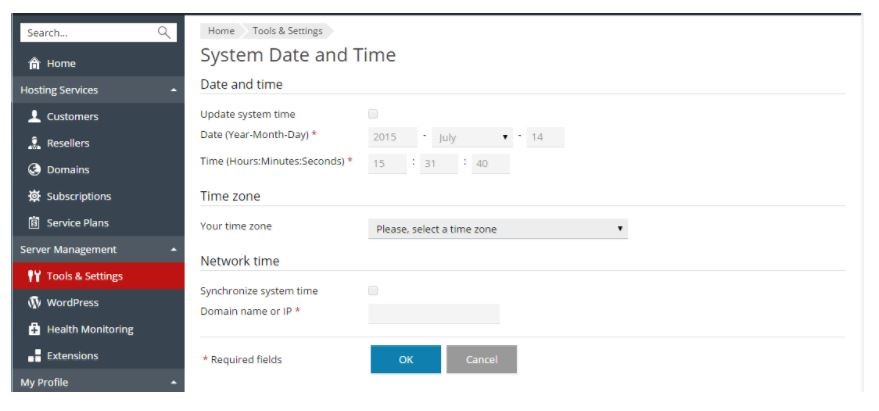Viewport: 879px width, 411px height.
Task: Click the Service Plans icon
Action: coord(34,223)
